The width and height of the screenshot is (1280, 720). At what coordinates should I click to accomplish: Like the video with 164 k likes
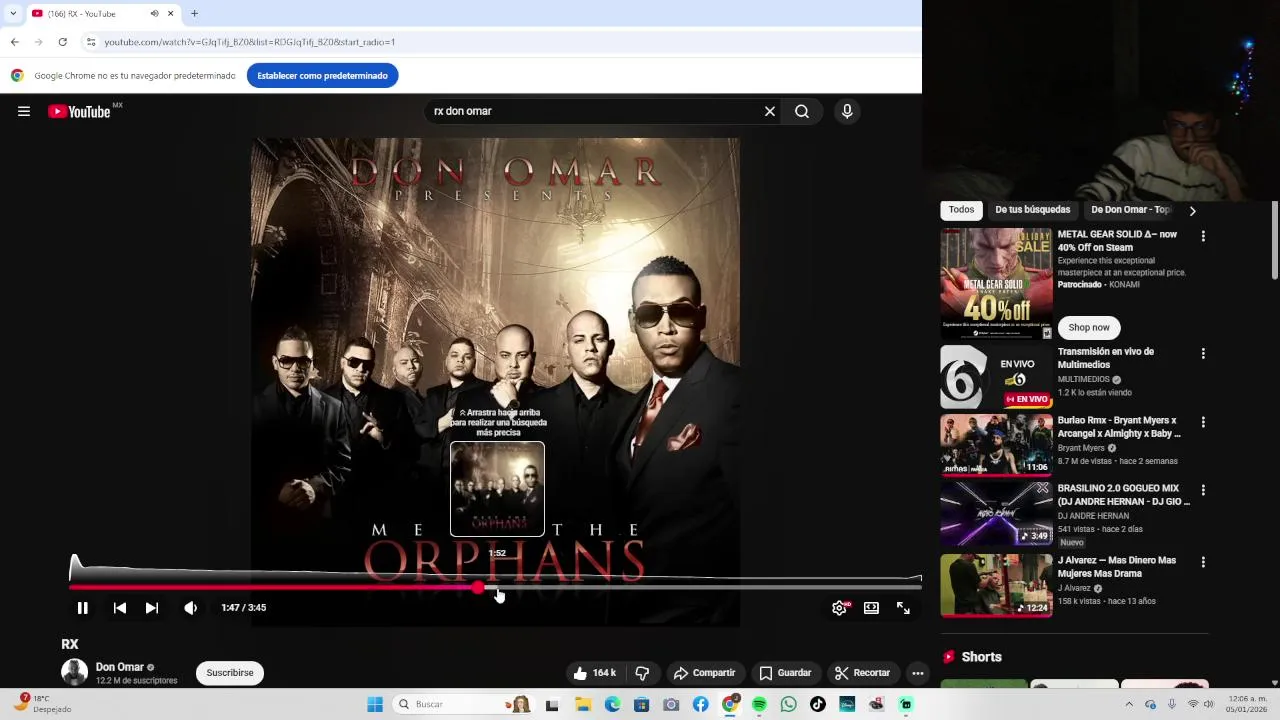pyautogui.click(x=595, y=673)
